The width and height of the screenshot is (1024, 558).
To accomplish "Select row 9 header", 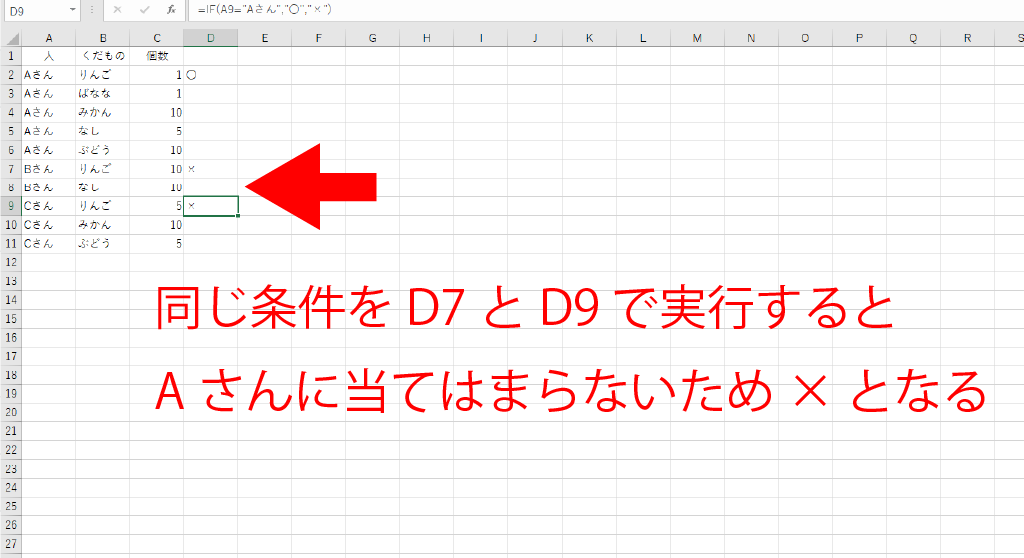I will pos(10,206).
